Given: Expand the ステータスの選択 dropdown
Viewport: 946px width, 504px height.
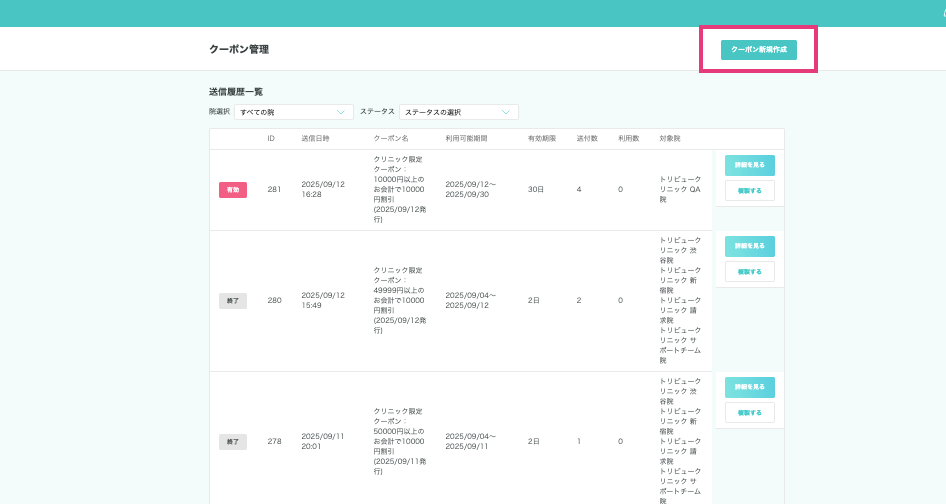Looking at the screenshot, I should (458, 112).
